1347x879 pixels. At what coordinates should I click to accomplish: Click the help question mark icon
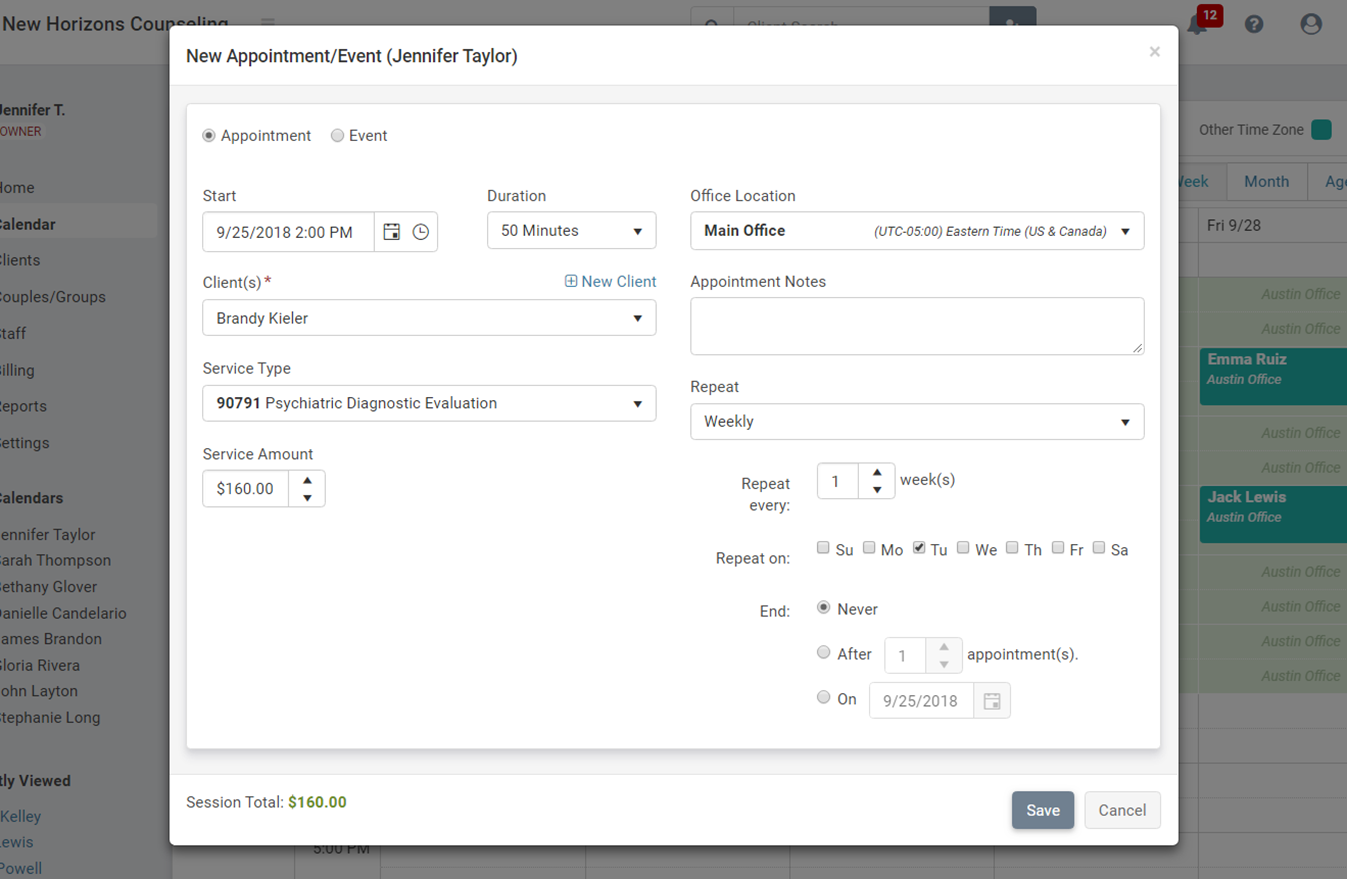pyautogui.click(x=1254, y=23)
